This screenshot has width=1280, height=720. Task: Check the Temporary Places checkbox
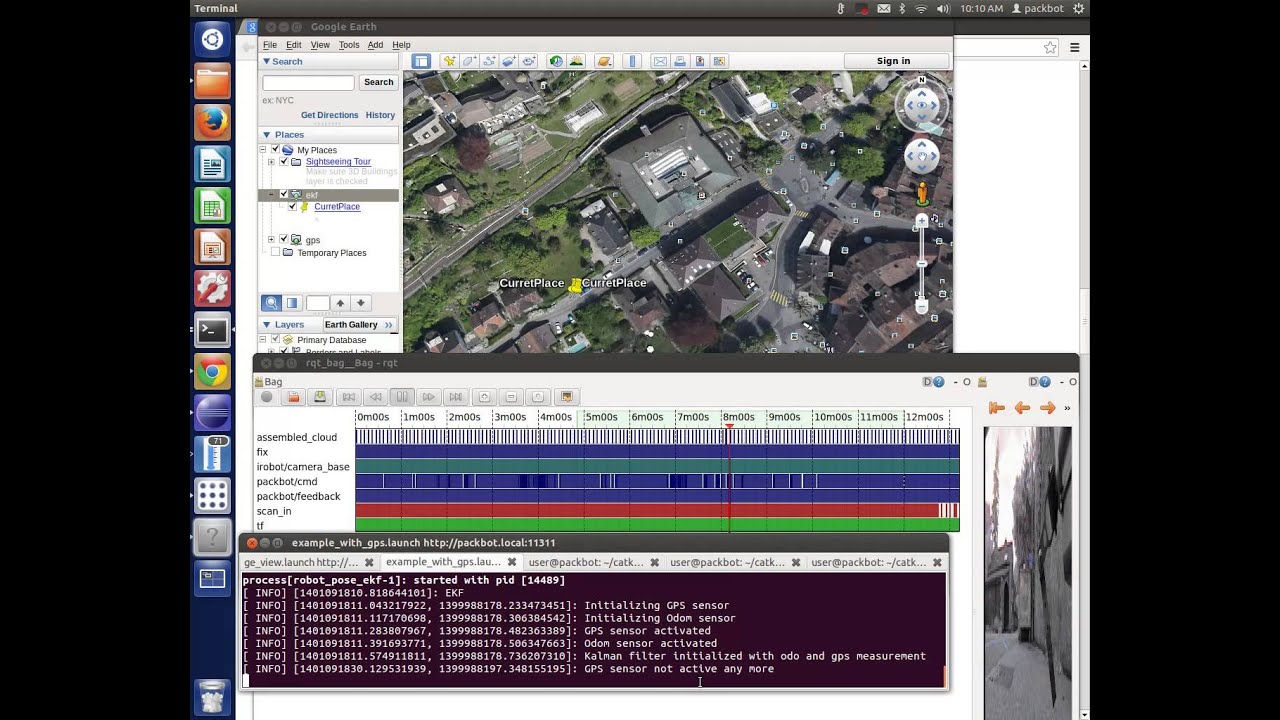275,253
